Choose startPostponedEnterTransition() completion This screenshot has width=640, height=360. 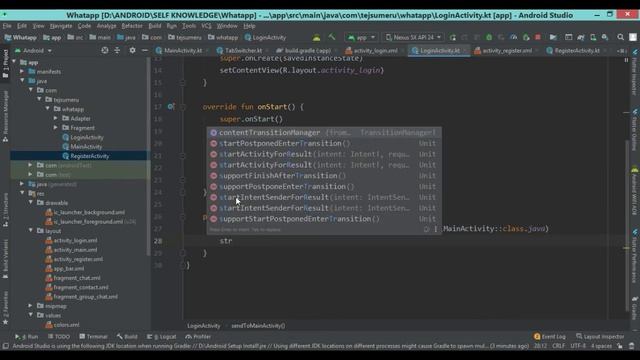coord(324,143)
